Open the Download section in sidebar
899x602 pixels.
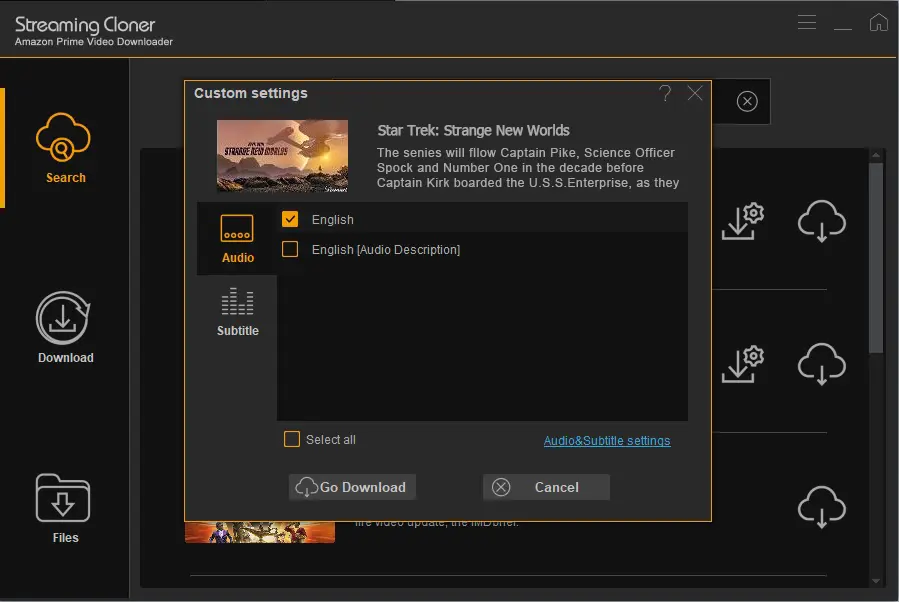click(x=64, y=327)
